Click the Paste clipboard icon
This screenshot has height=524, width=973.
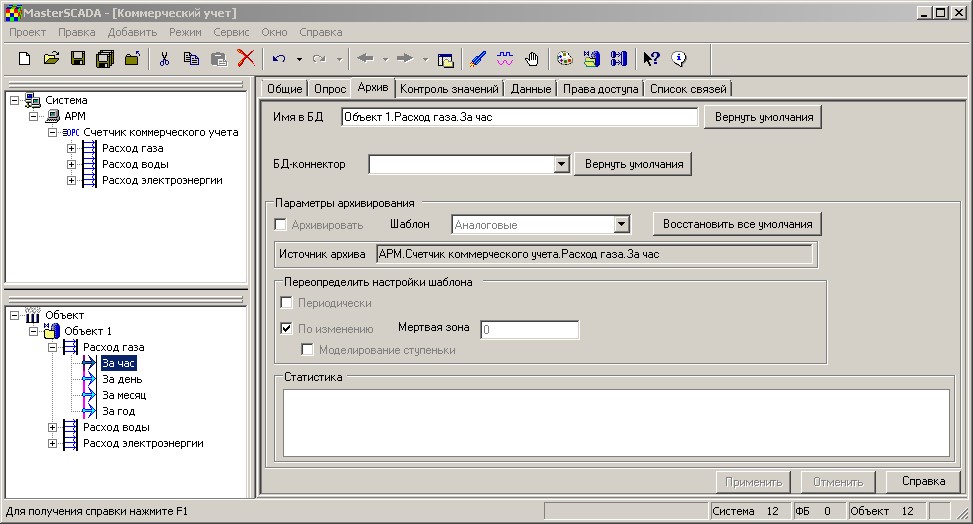[218, 59]
